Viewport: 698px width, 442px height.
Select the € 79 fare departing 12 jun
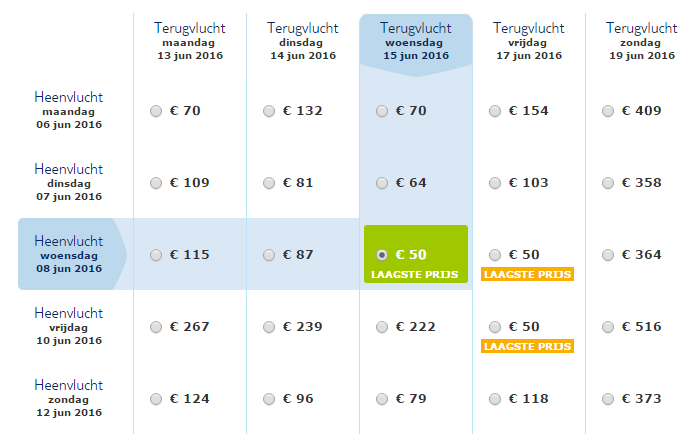[x=382, y=399]
